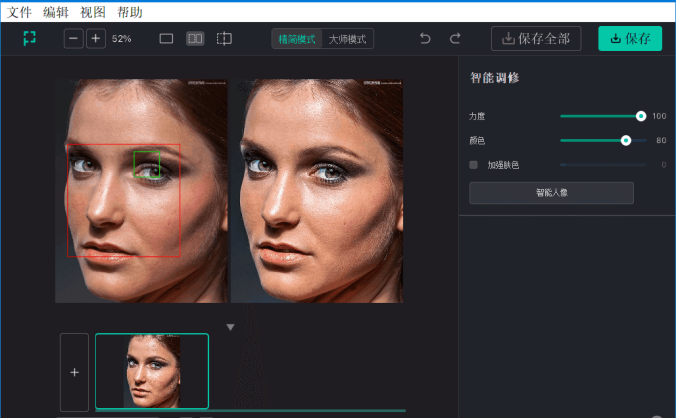
Task: Zoom in with the plus button
Action: pos(95,38)
